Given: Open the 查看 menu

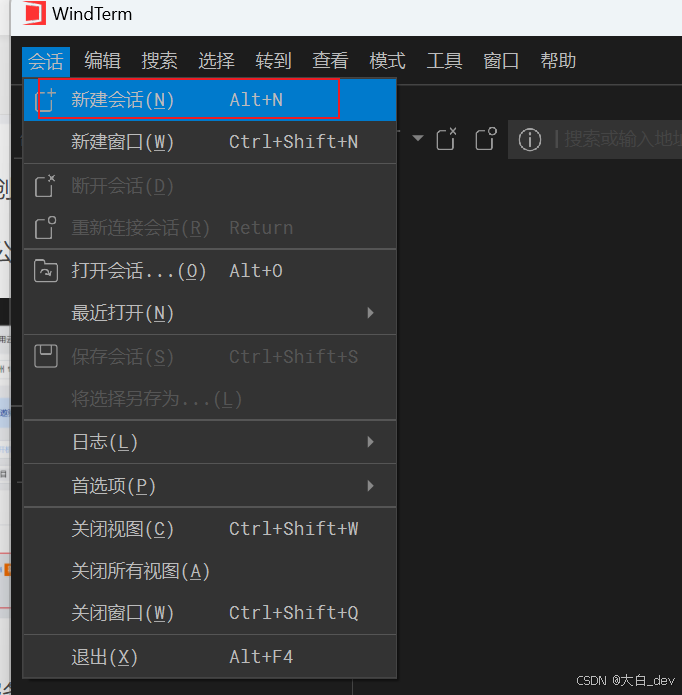Looking at the screenshot, I should tap(330, 61).
